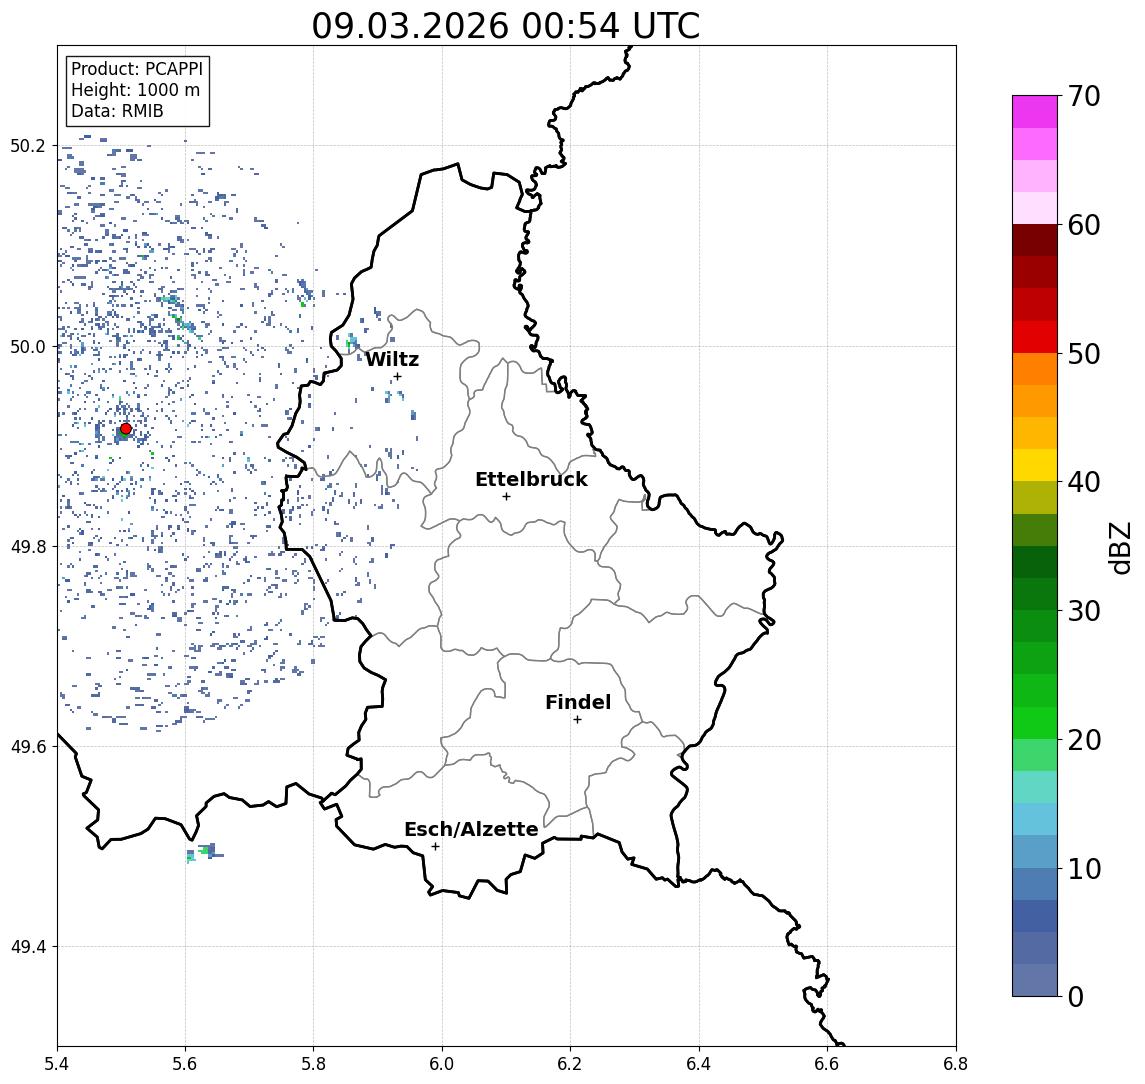Click longitude axis label 6.8
The height and width of the screenshot is (1084, 1145).
(956, 1064)
